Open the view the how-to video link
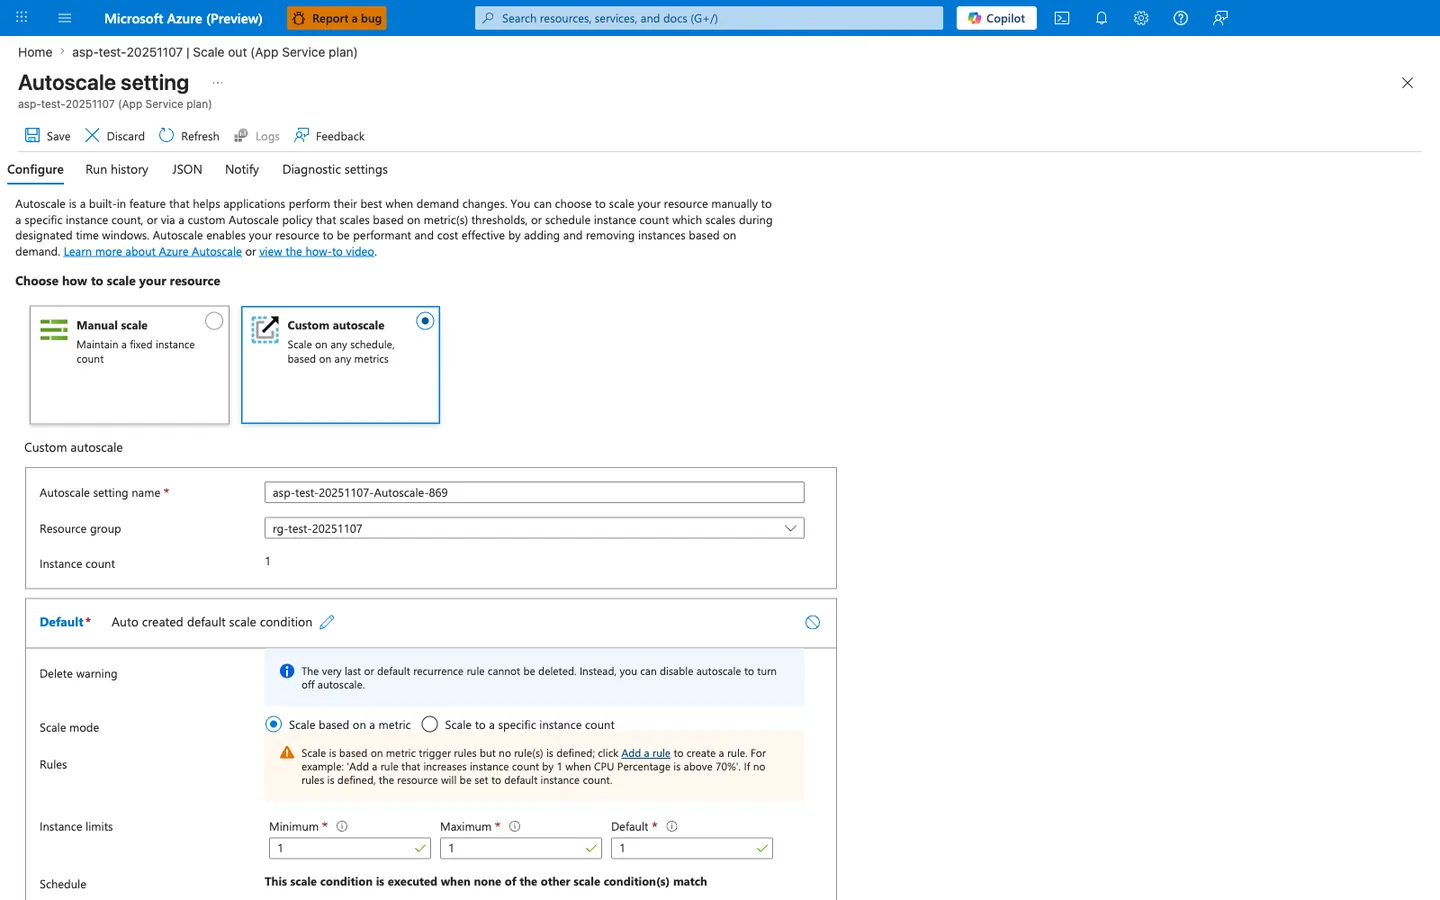This screenshot has width=1440, height=900. (x=317, y=252)
